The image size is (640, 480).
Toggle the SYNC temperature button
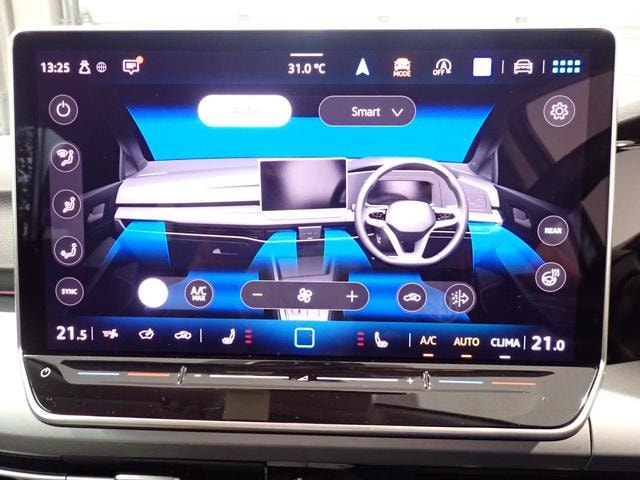coord(69,291)
